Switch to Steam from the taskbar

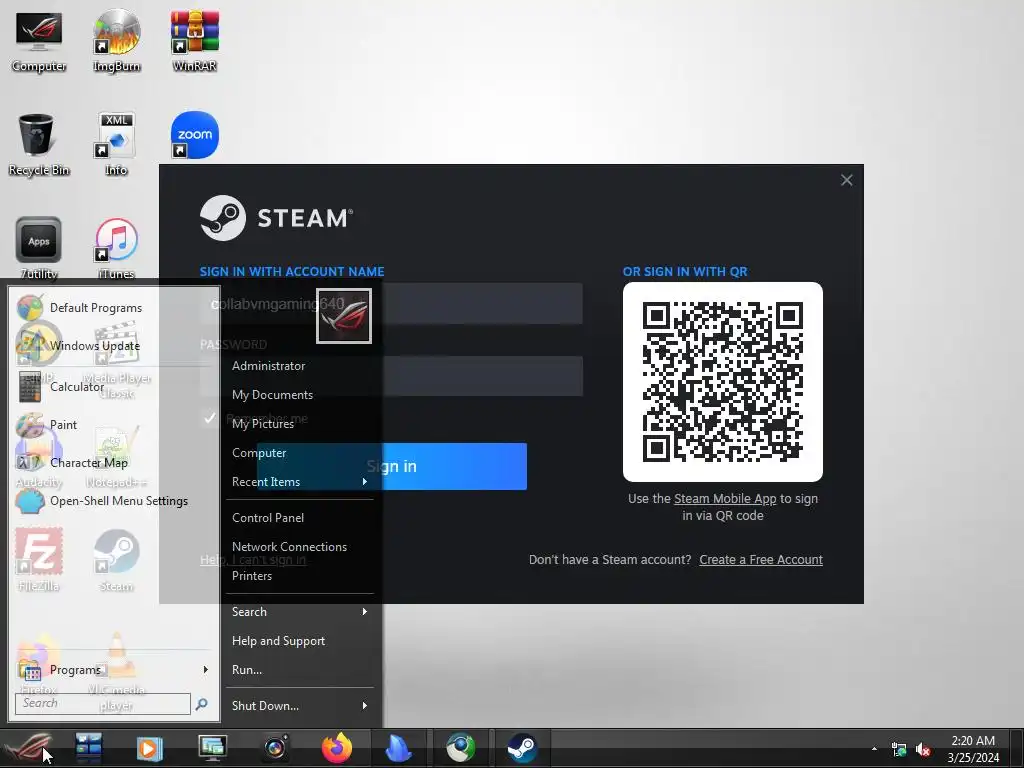pyautogui.click(x=522, y=748)
